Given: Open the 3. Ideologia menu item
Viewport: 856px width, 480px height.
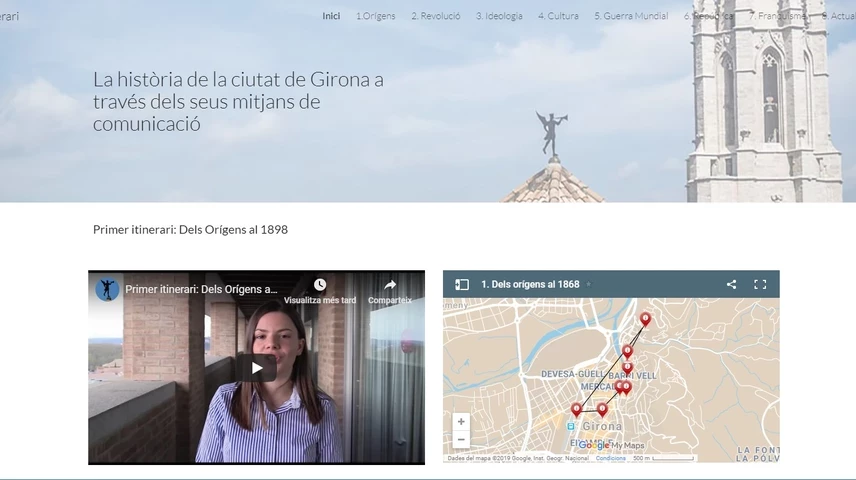Looking at the screenshot, I should point(499,16).
